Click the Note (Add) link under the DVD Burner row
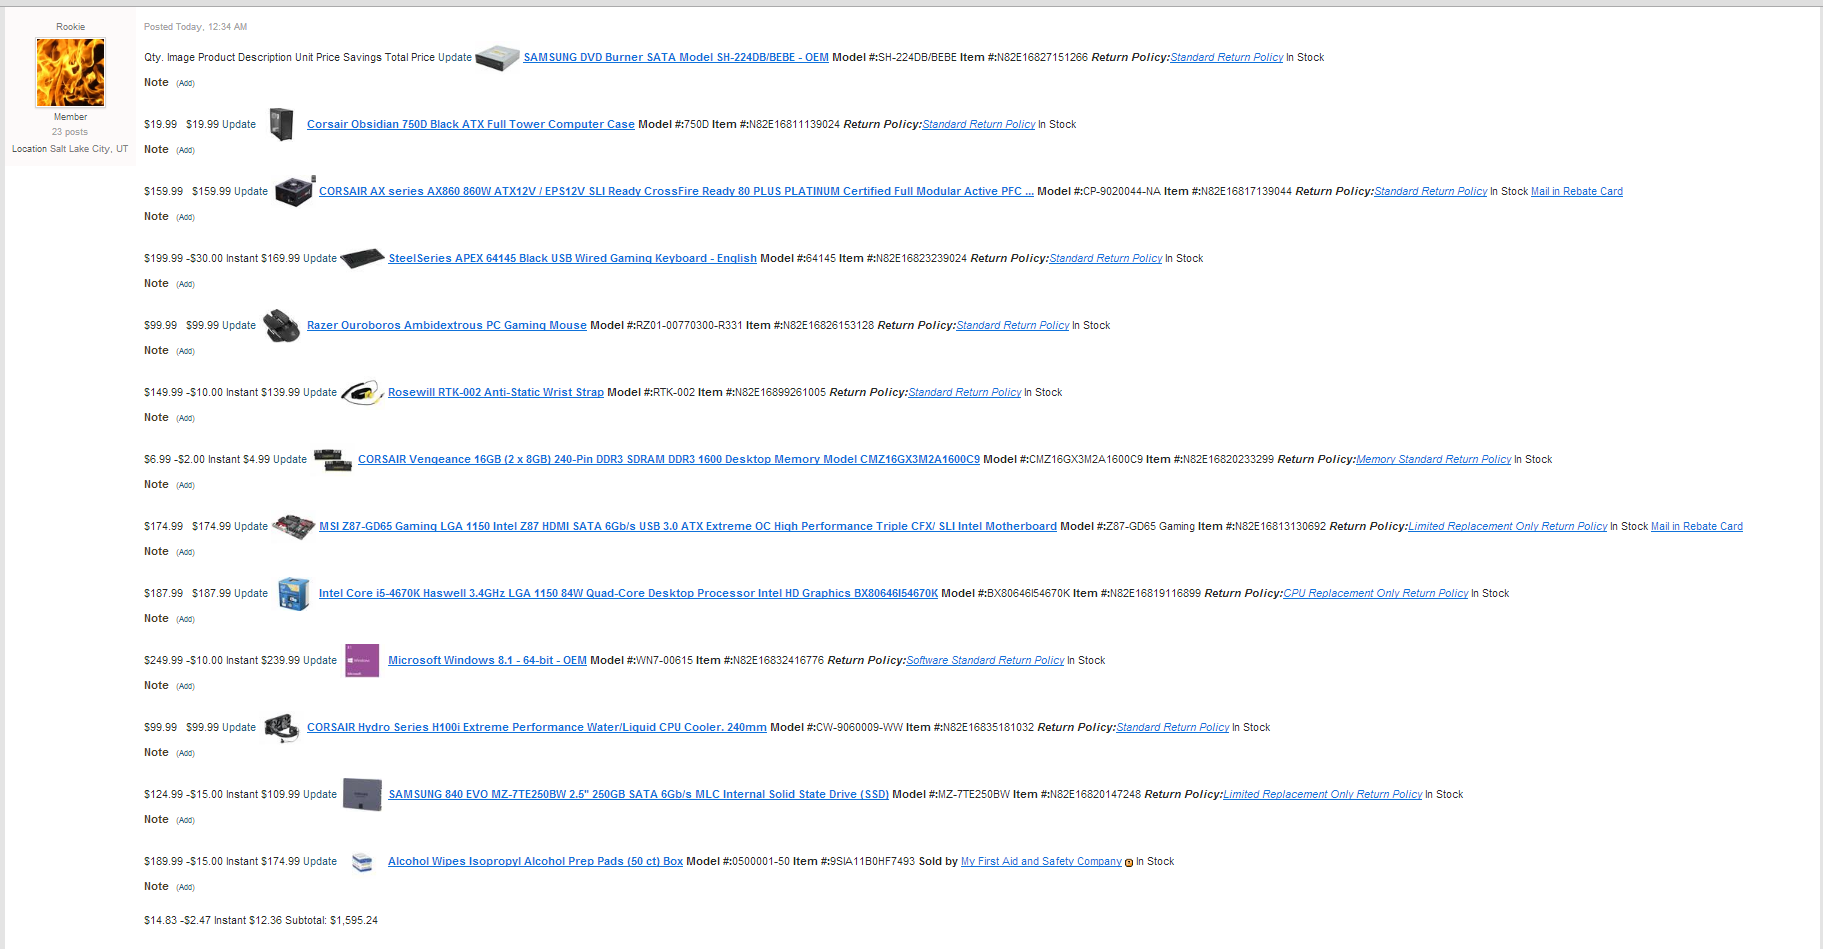Screen dimensions: 1823x949 pyautogui.click(x=185, y=84)
